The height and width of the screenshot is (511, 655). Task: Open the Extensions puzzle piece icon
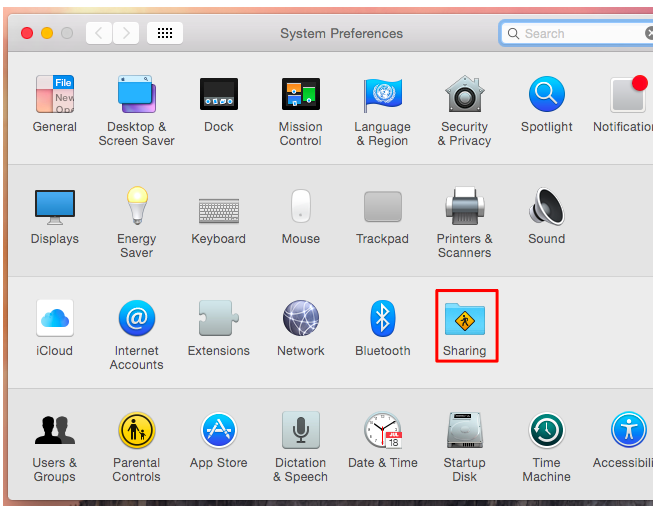(x=219, y=318)
